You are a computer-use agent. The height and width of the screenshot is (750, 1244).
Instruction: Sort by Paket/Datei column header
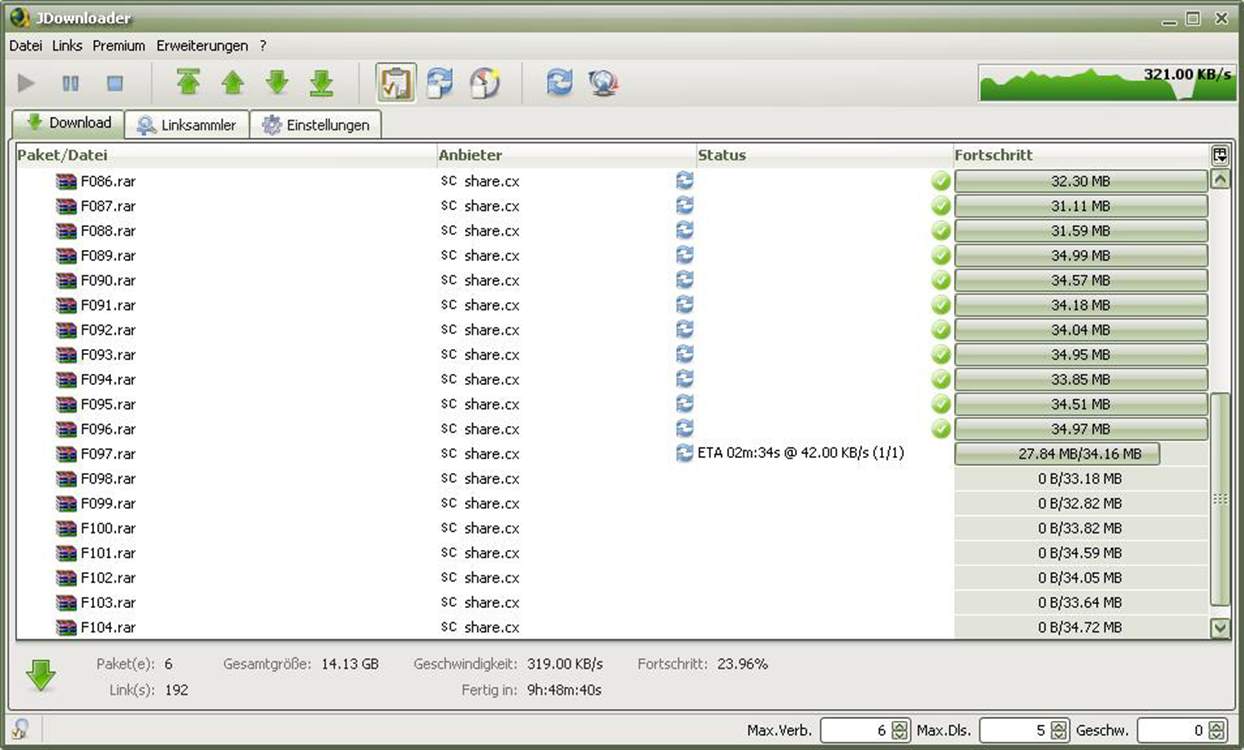226,155
